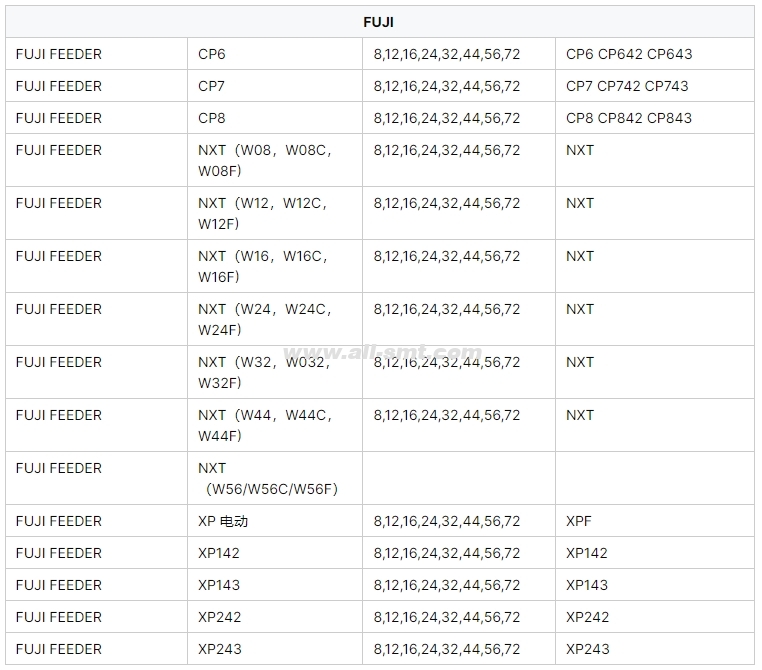Select the XP243 machine cell in last column

tap(655, 649)
